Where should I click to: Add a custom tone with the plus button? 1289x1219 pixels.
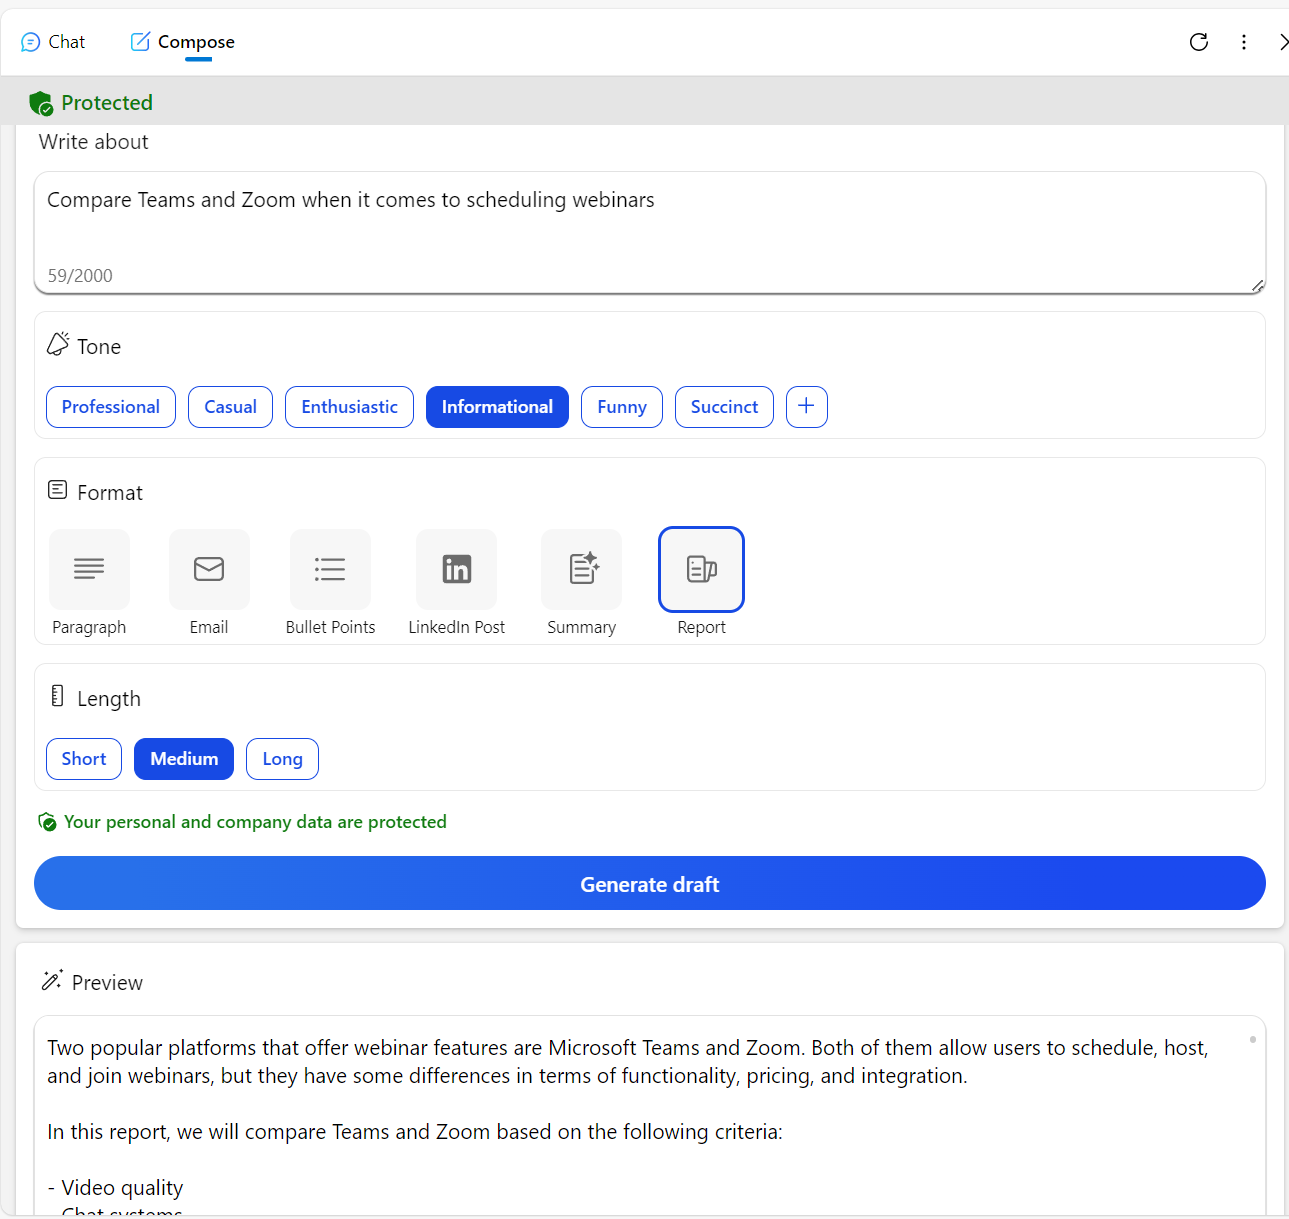[x=807, y=407]
